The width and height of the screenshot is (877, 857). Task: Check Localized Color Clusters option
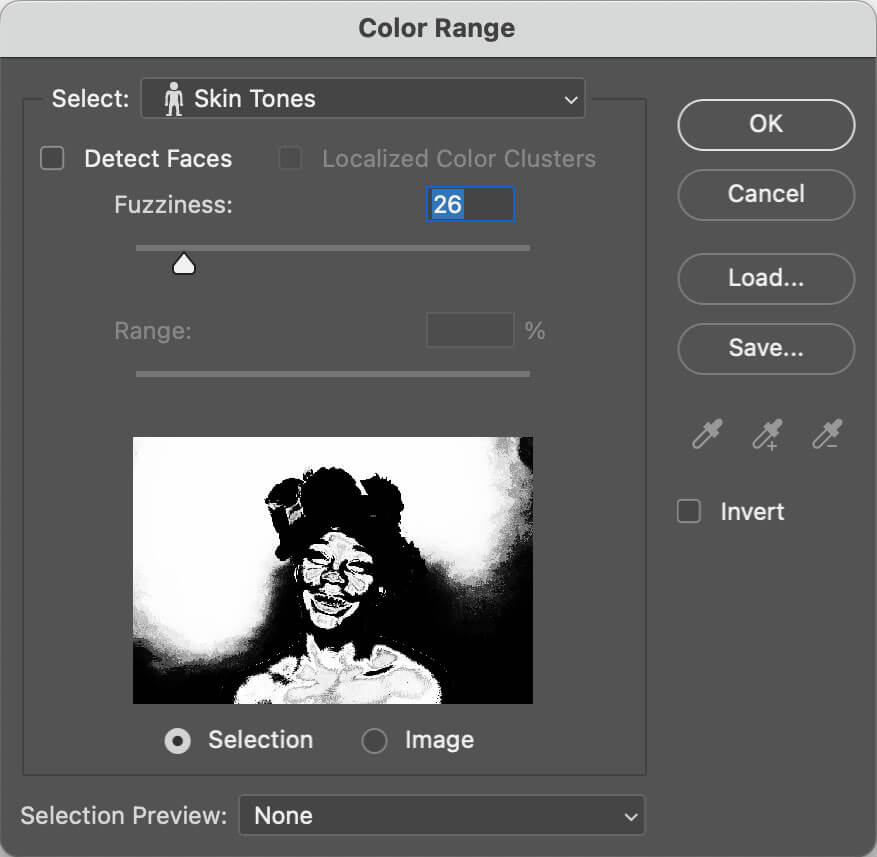[290, 159]
